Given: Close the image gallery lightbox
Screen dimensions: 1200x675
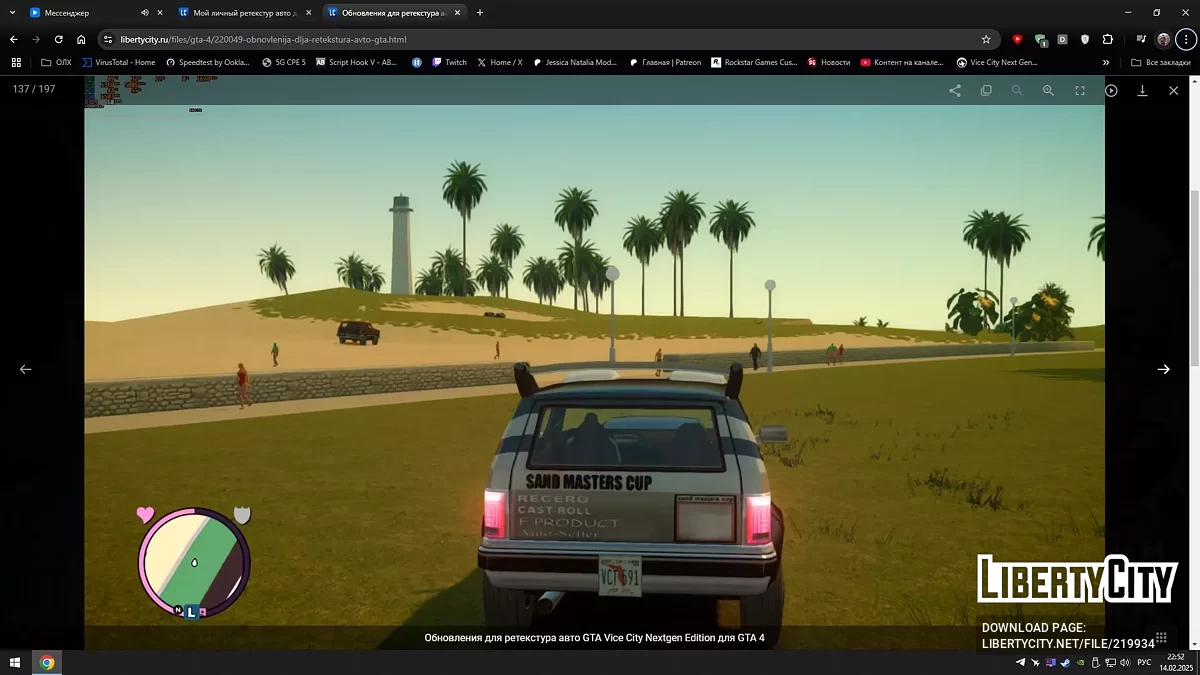Looking at the screenshot, I should [x=1173, y=90].
